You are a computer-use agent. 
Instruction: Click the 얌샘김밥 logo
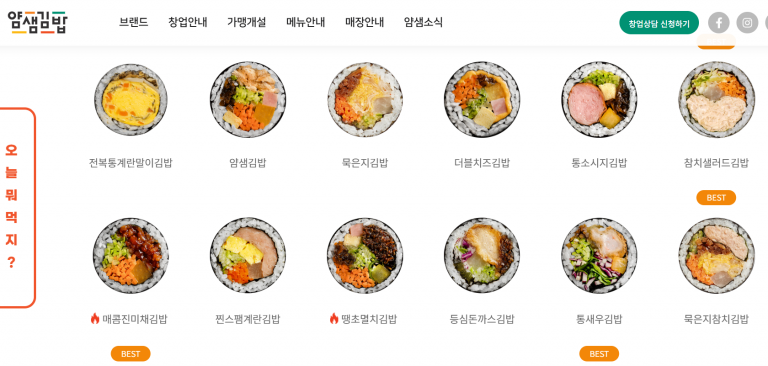[x=38, y=22]
